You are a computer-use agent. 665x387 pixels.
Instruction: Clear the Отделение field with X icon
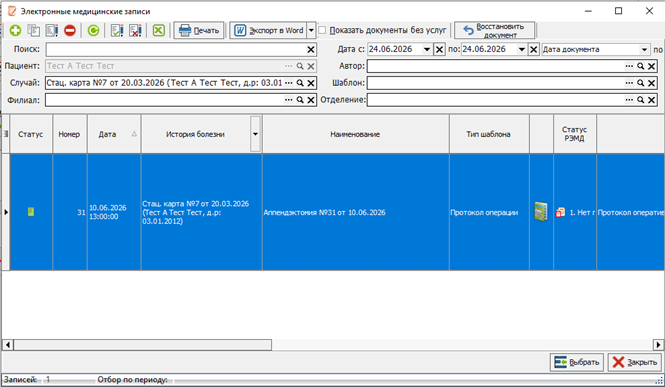(652, 100)
